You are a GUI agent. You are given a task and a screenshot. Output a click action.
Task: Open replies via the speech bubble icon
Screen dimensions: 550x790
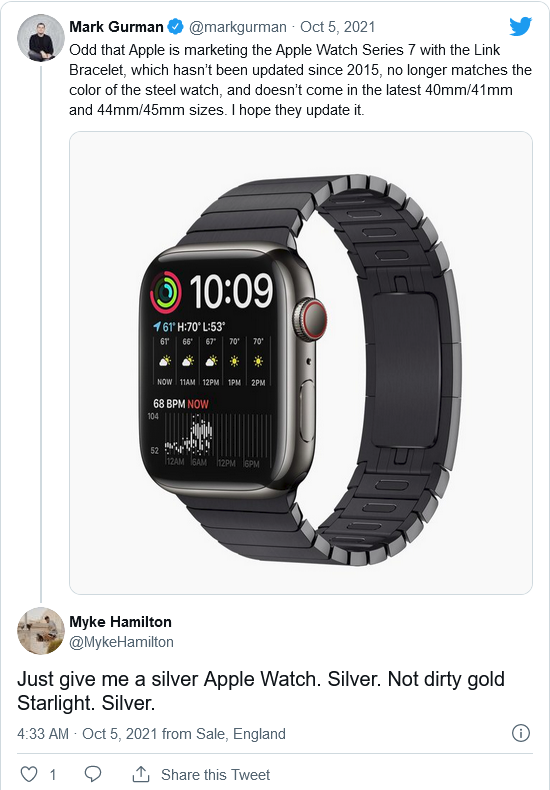pos(93,774)
